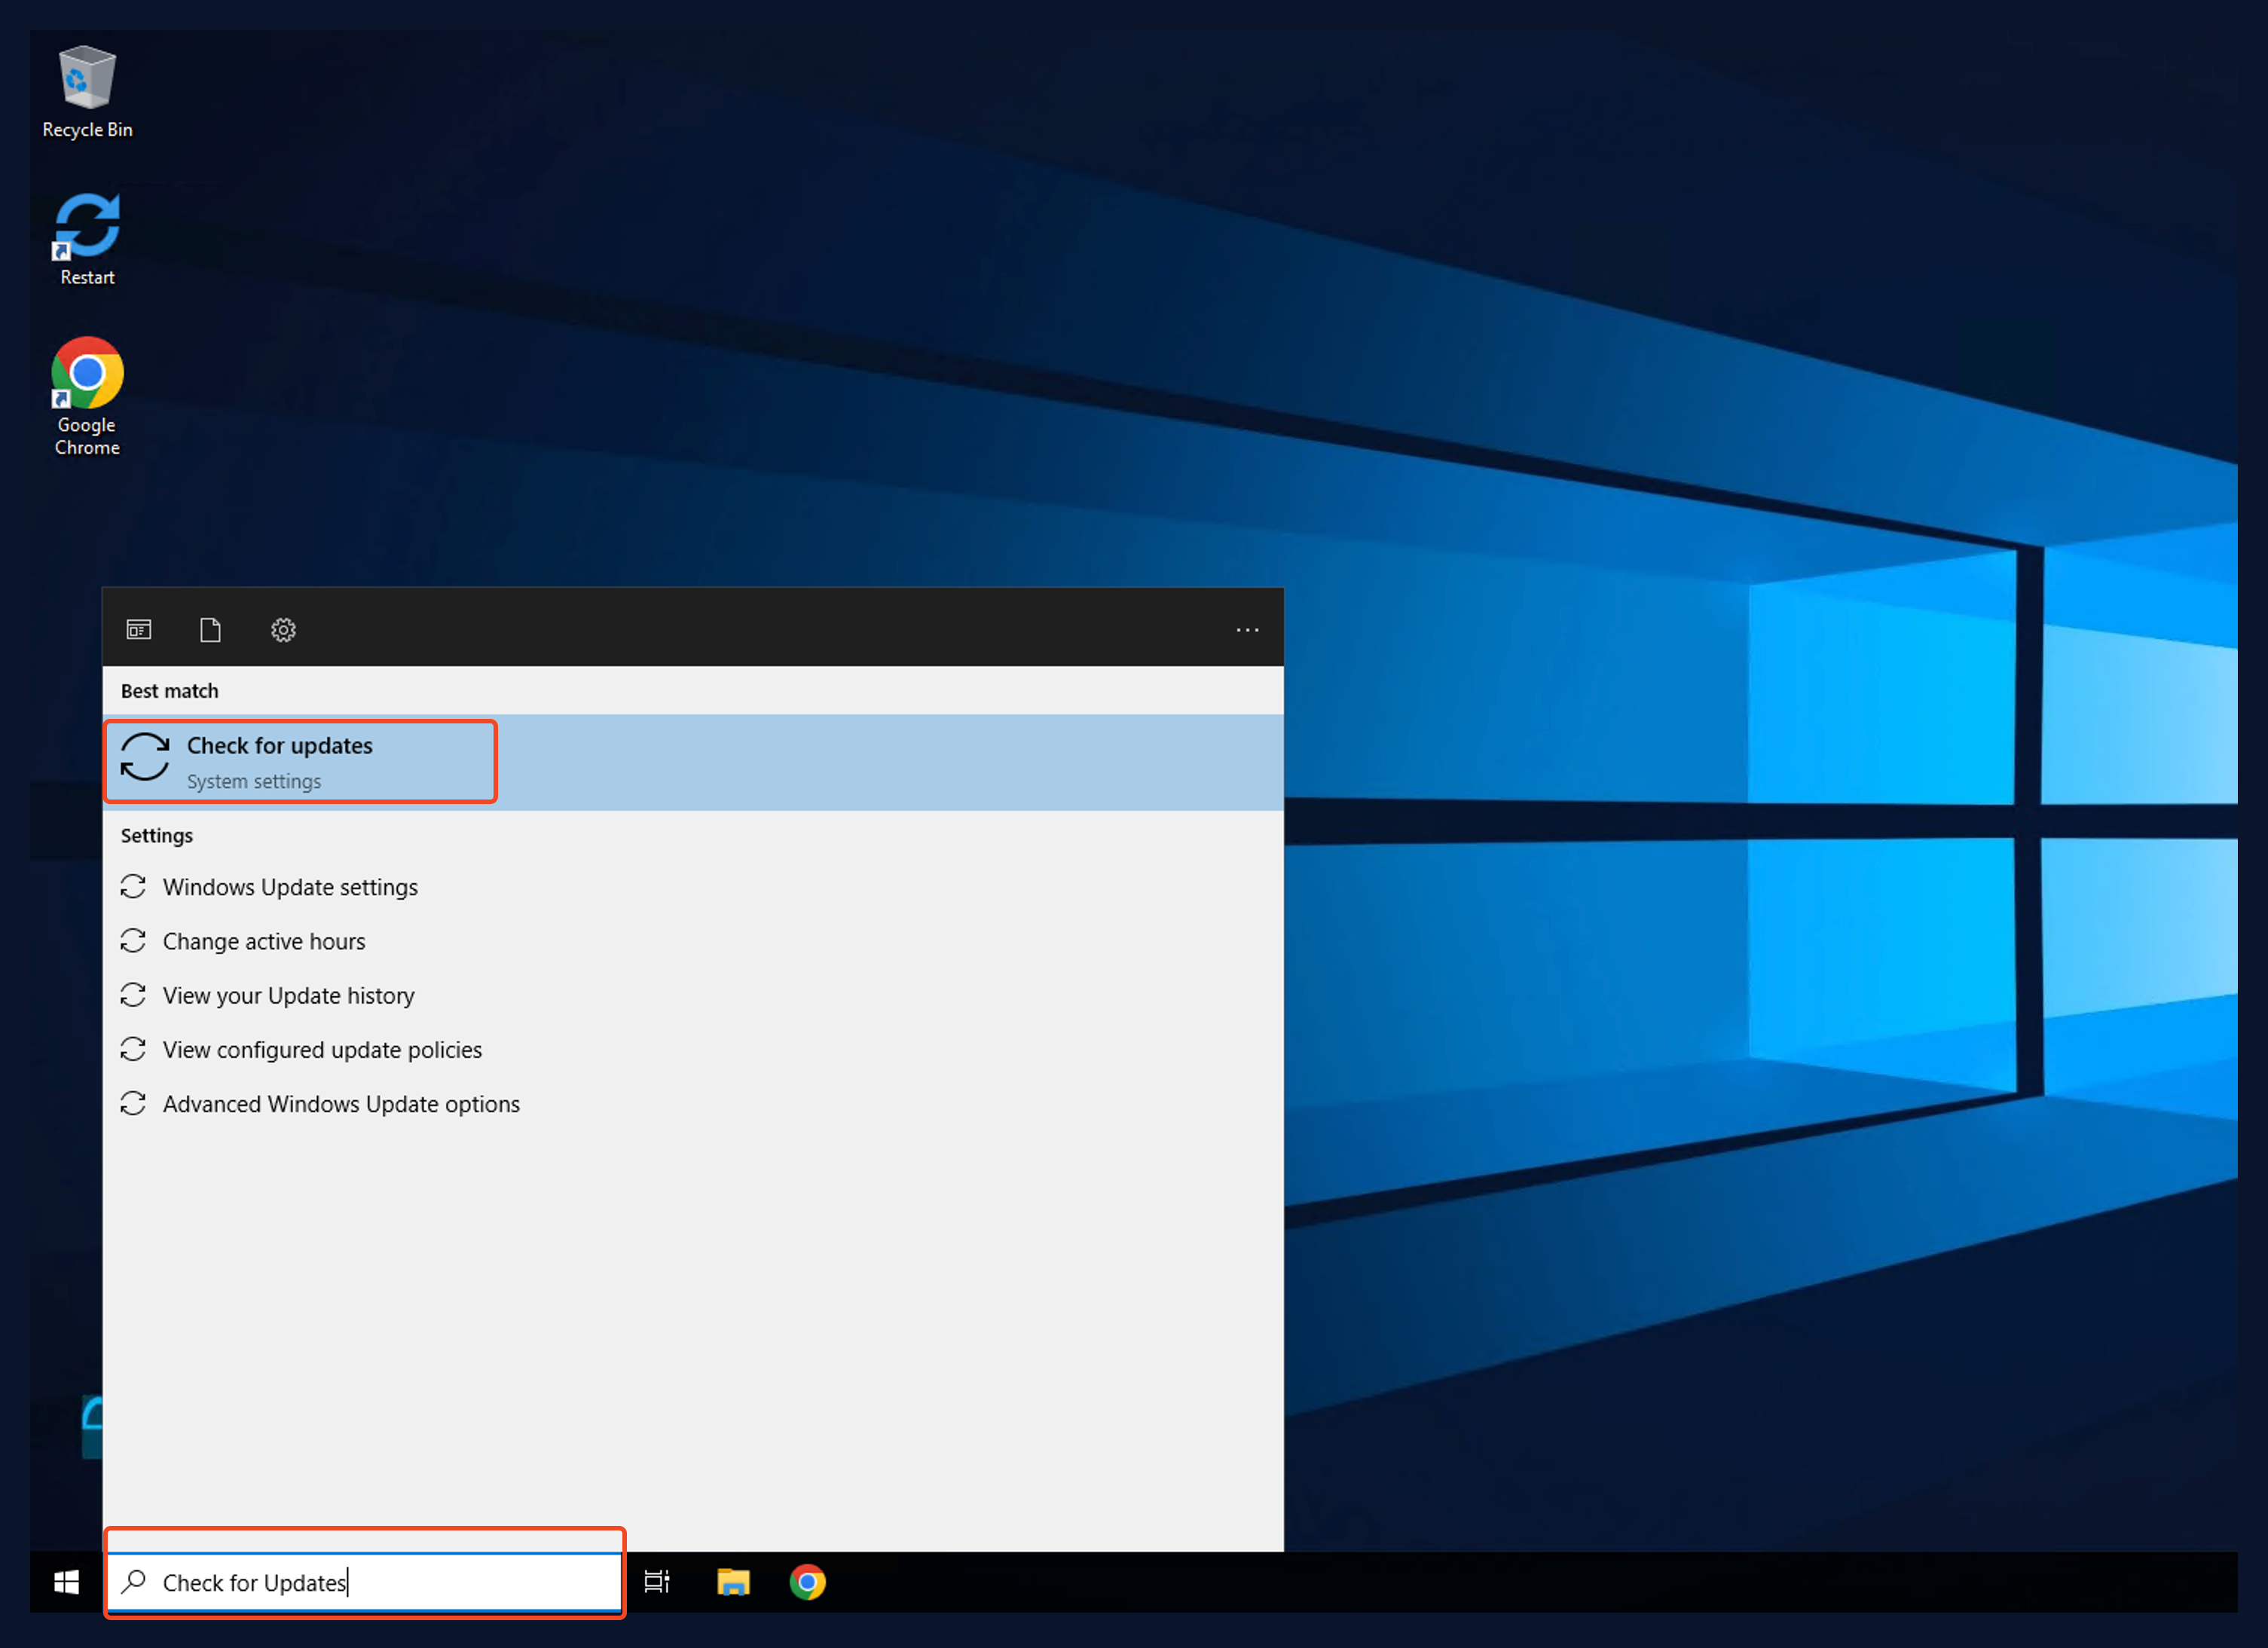Launch Chrome from the taskbar
Screen dimensions: 2268x1648
click(808, 1582)
